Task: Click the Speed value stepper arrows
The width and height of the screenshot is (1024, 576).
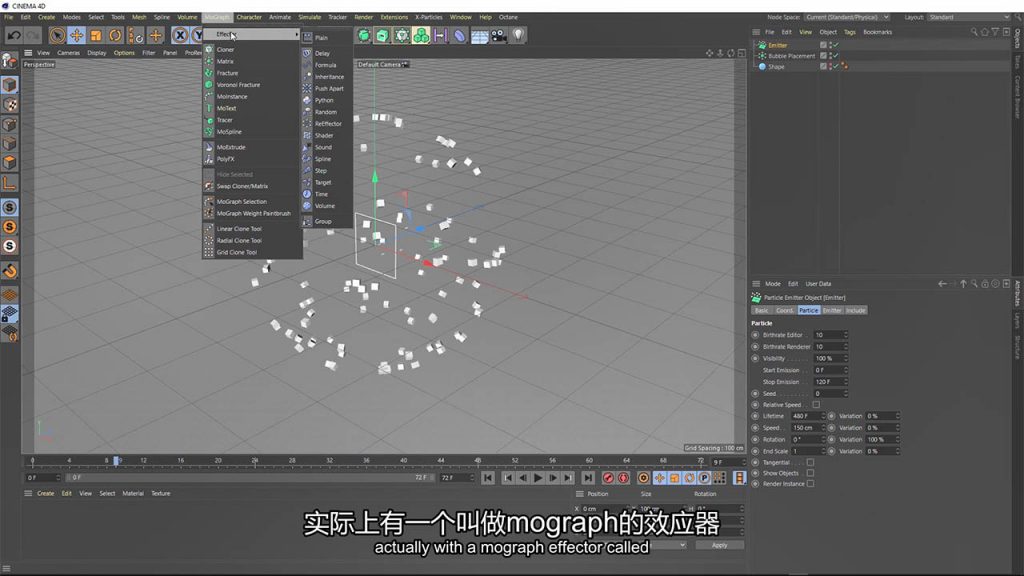Action: (x=822, y=428)
